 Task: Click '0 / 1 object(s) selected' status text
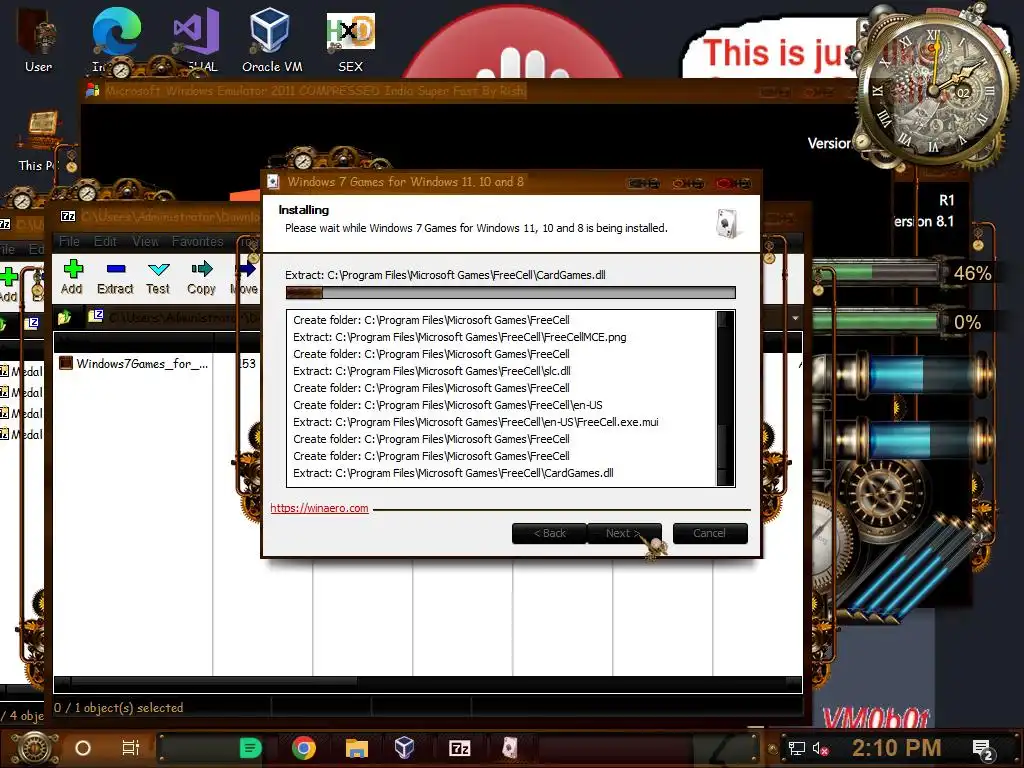coord(119,707)
